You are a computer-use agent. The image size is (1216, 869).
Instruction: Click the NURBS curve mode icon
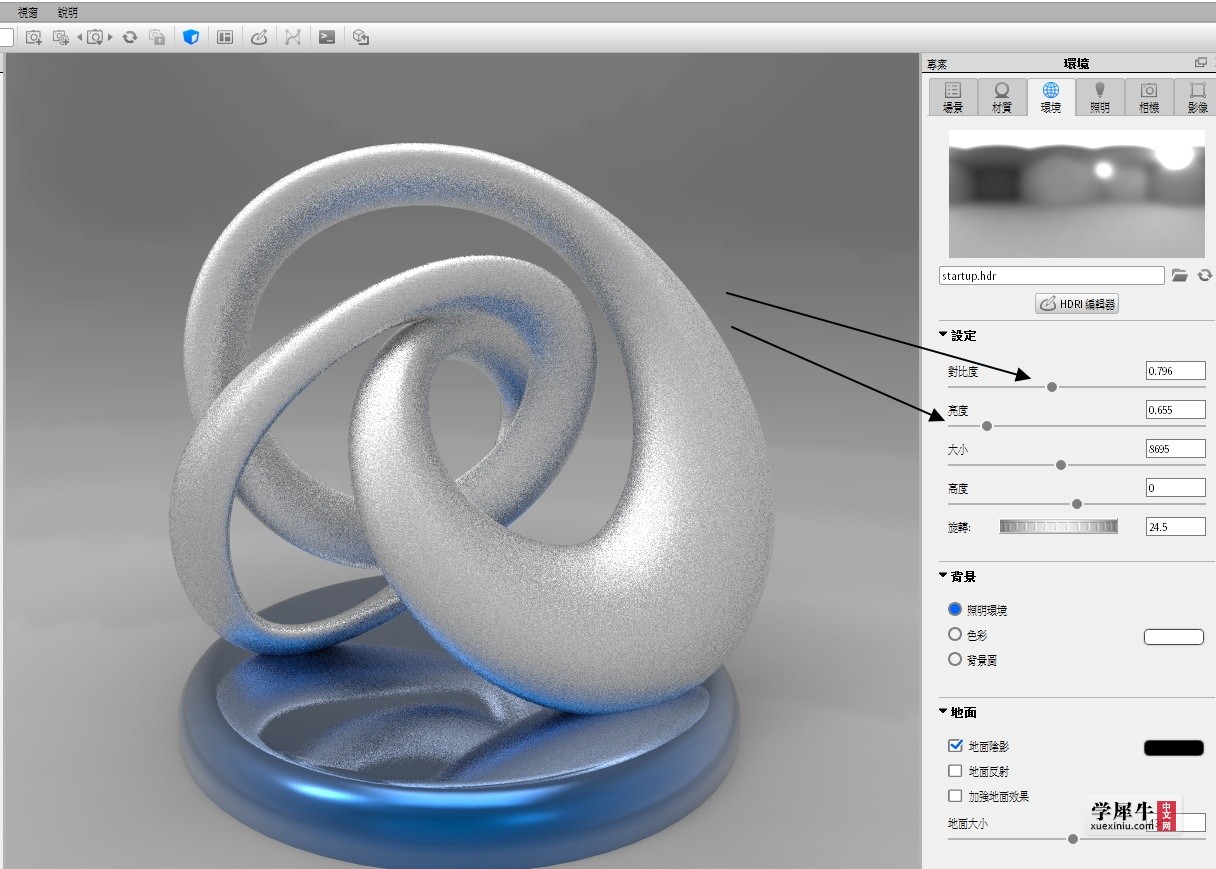click(x=292, y=37)
